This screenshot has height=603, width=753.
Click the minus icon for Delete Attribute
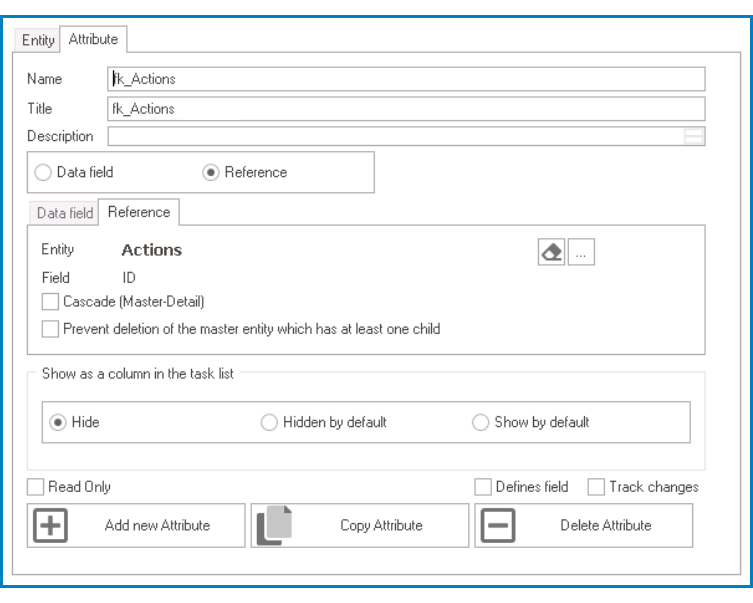(x=498, y=525)
